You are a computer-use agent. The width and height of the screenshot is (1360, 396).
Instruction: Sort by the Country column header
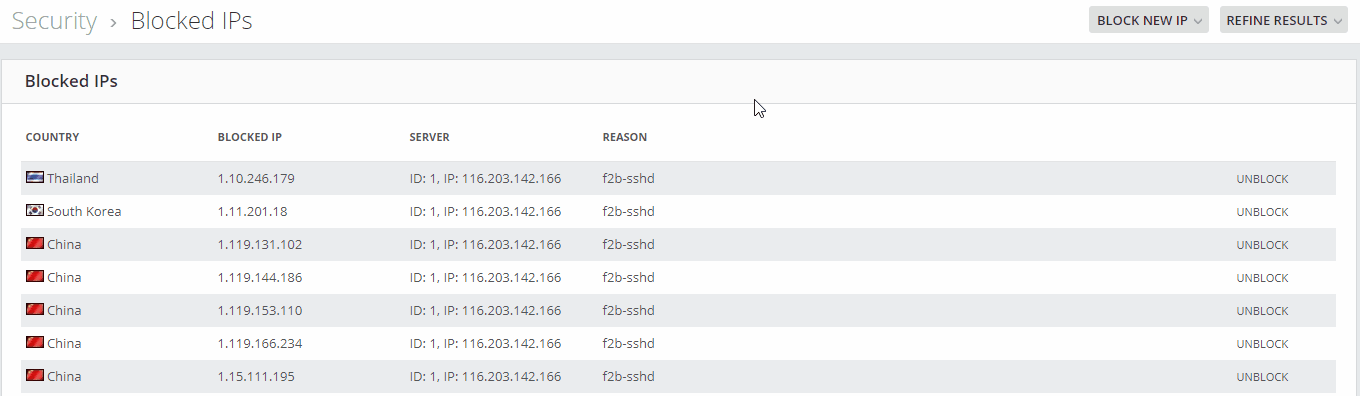pyautogui.click(x=52, y=137)
